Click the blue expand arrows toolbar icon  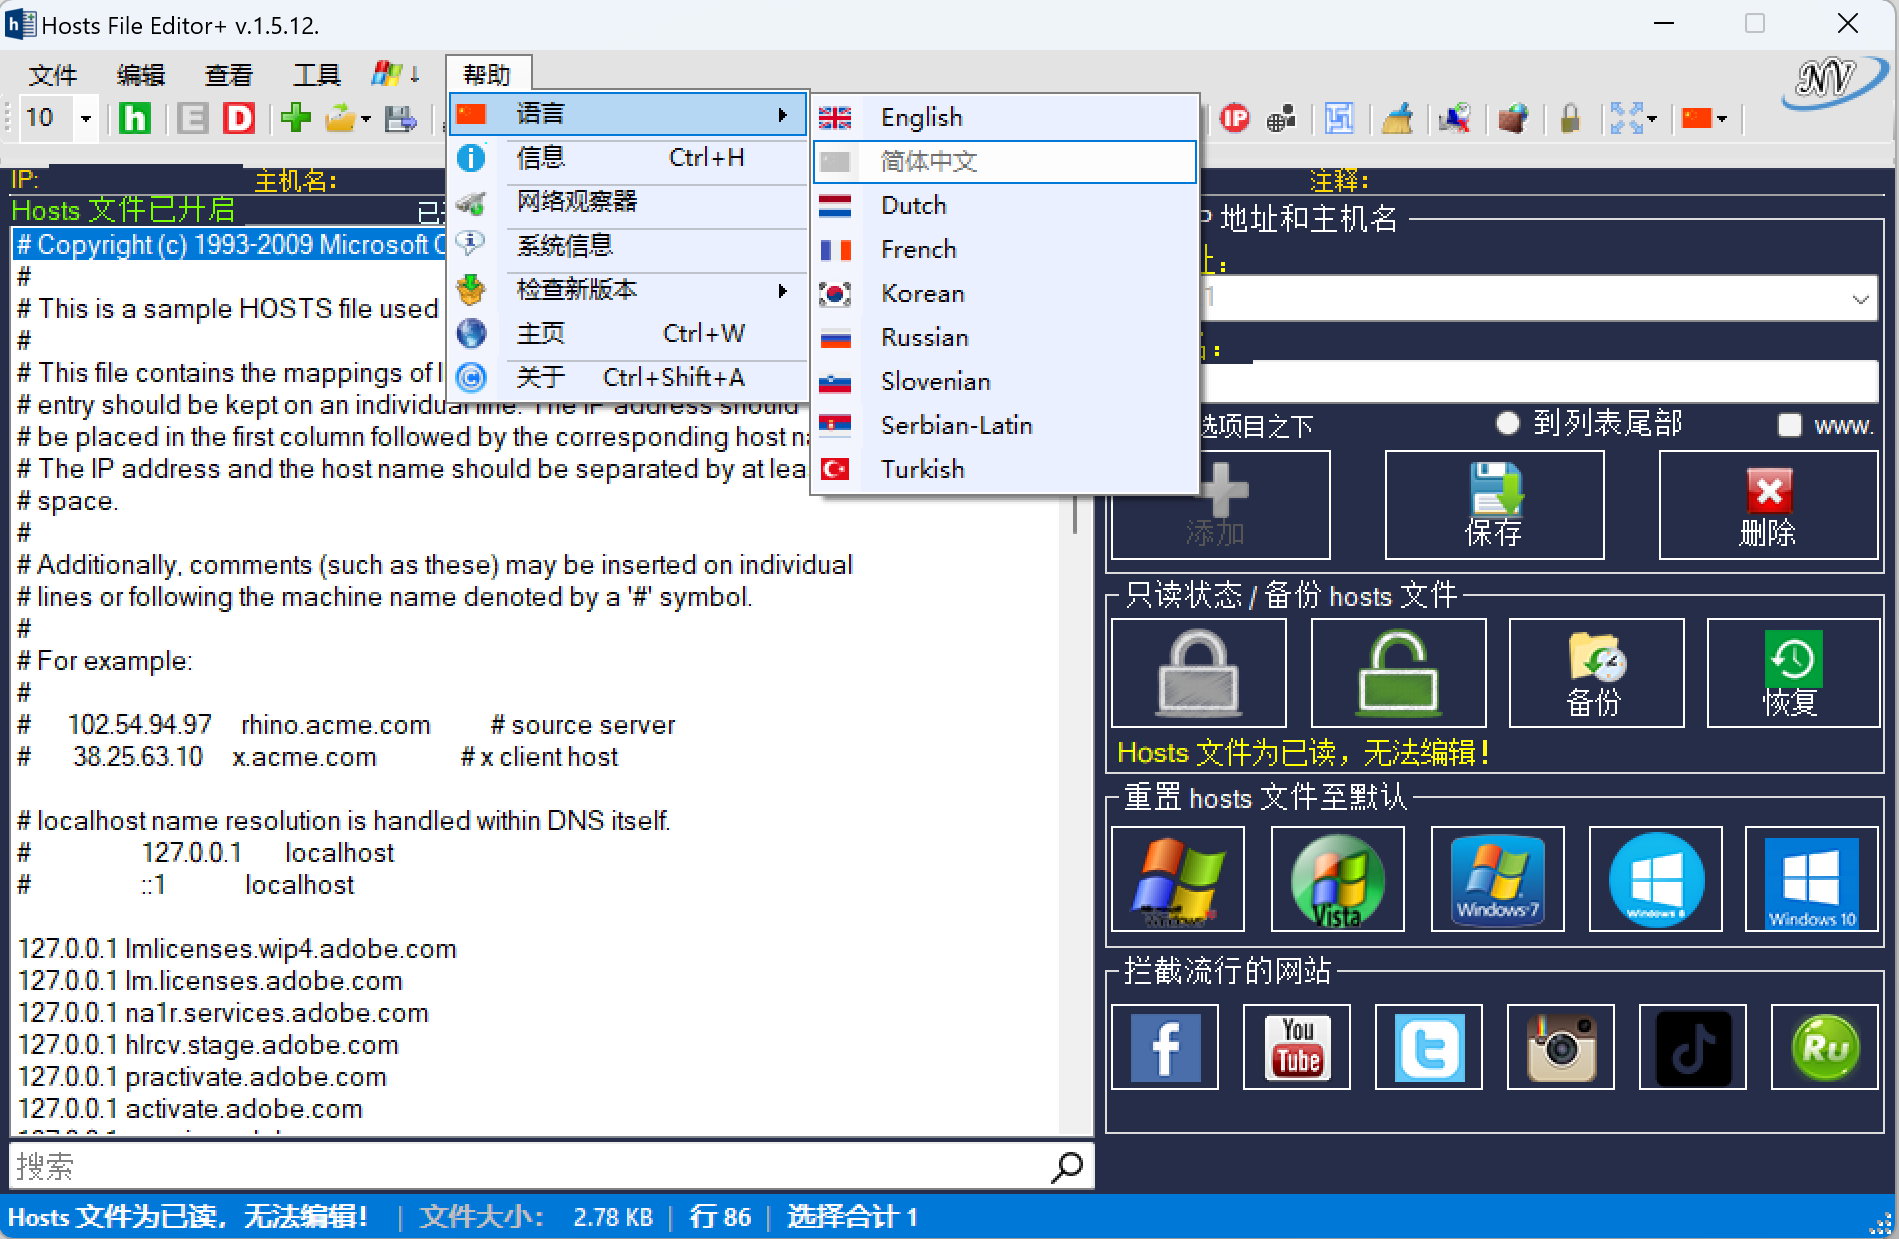(1627, 118)
